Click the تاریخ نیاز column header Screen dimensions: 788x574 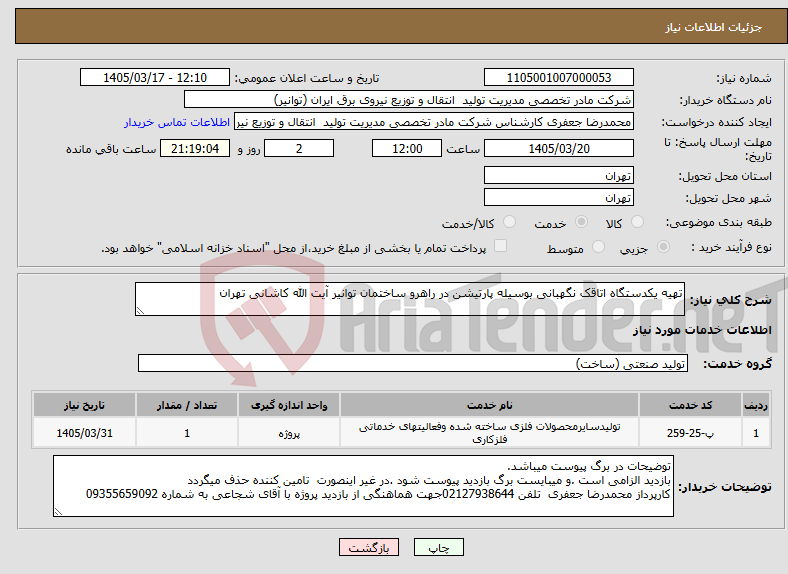[x=84, y=405]
